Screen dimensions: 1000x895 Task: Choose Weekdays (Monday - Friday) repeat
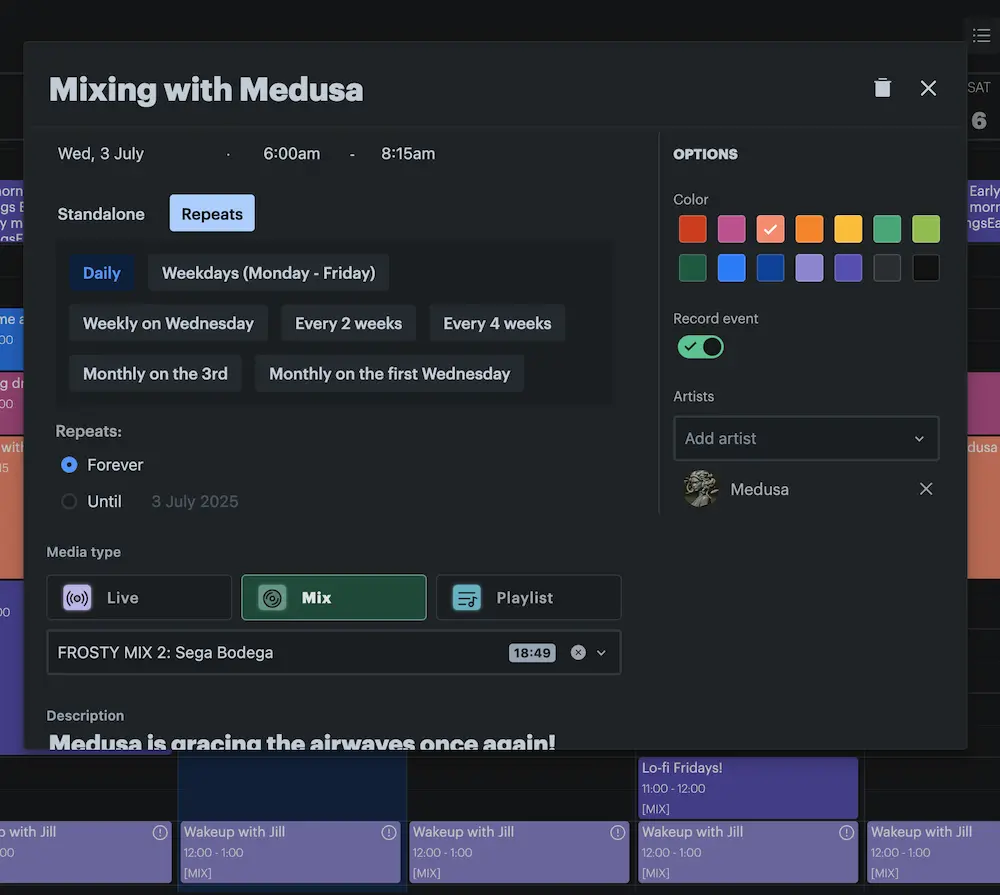tap(268, 273)
